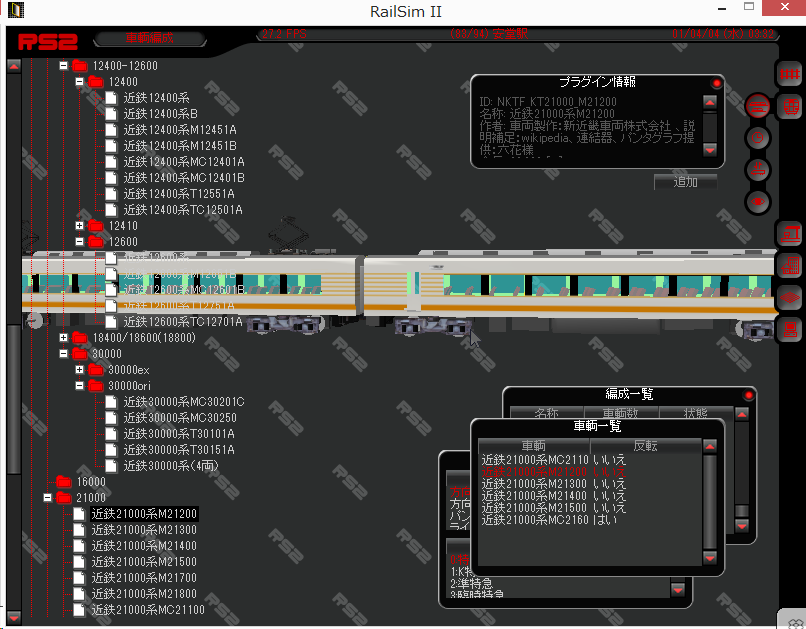
Task: Click the 16000 folder icon
Action: (64, 482)
